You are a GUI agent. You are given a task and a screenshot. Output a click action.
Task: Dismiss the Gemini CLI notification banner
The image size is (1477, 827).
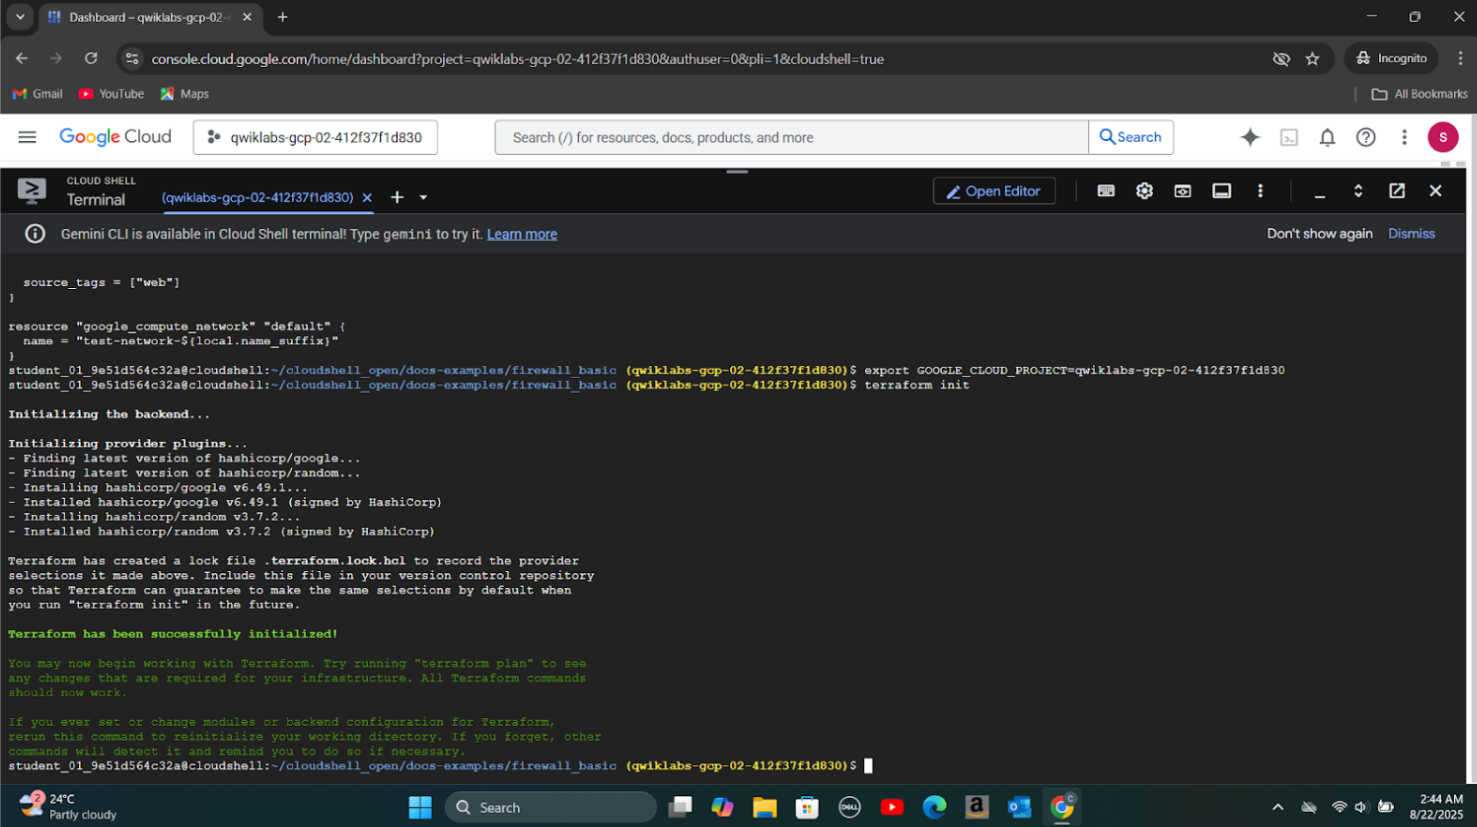point(1411,234)
